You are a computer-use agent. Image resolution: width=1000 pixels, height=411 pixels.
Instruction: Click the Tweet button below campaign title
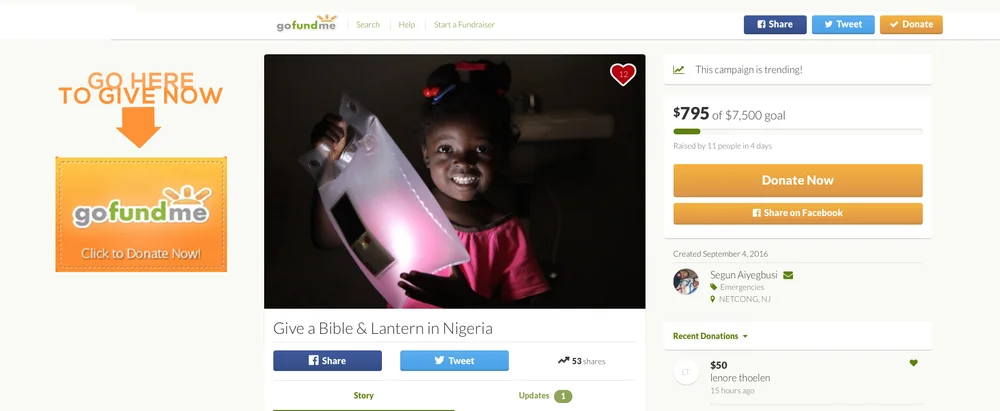point(455,361)
